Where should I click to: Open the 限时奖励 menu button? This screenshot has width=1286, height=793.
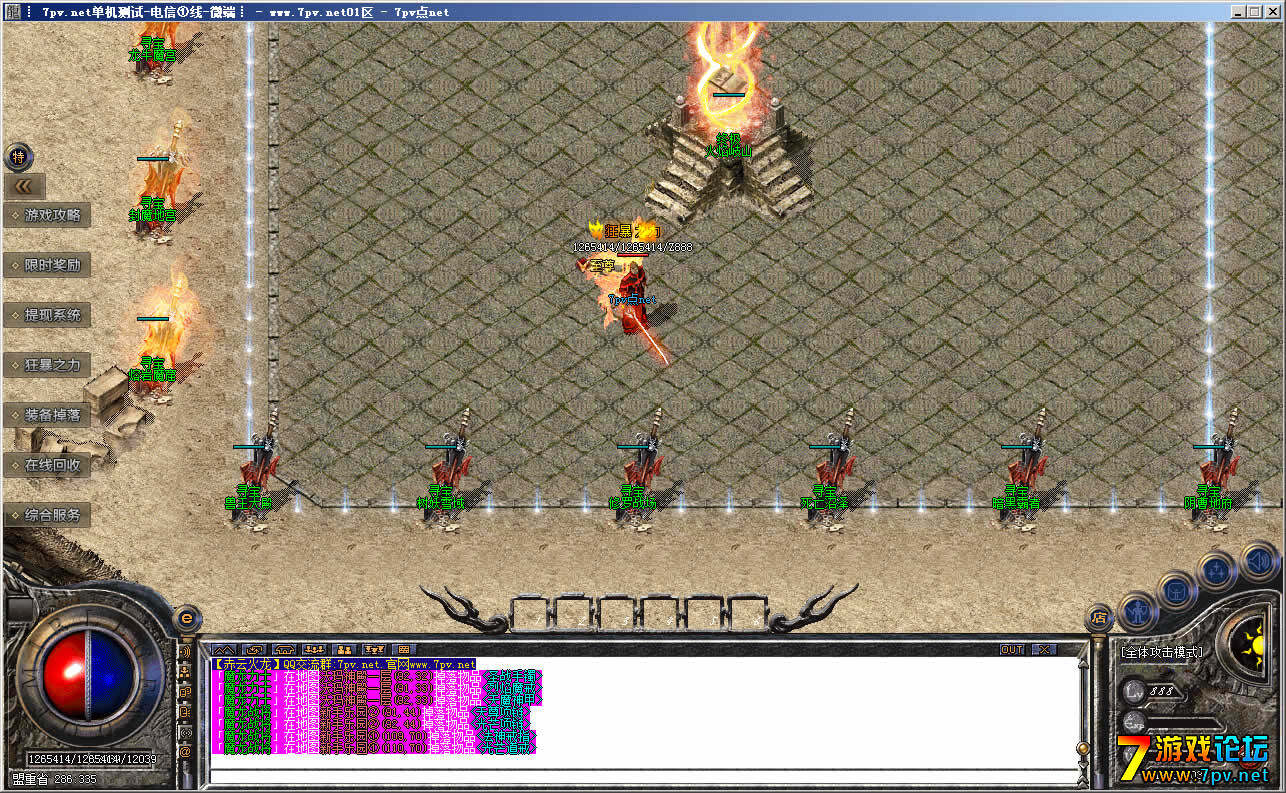[47, 265]
